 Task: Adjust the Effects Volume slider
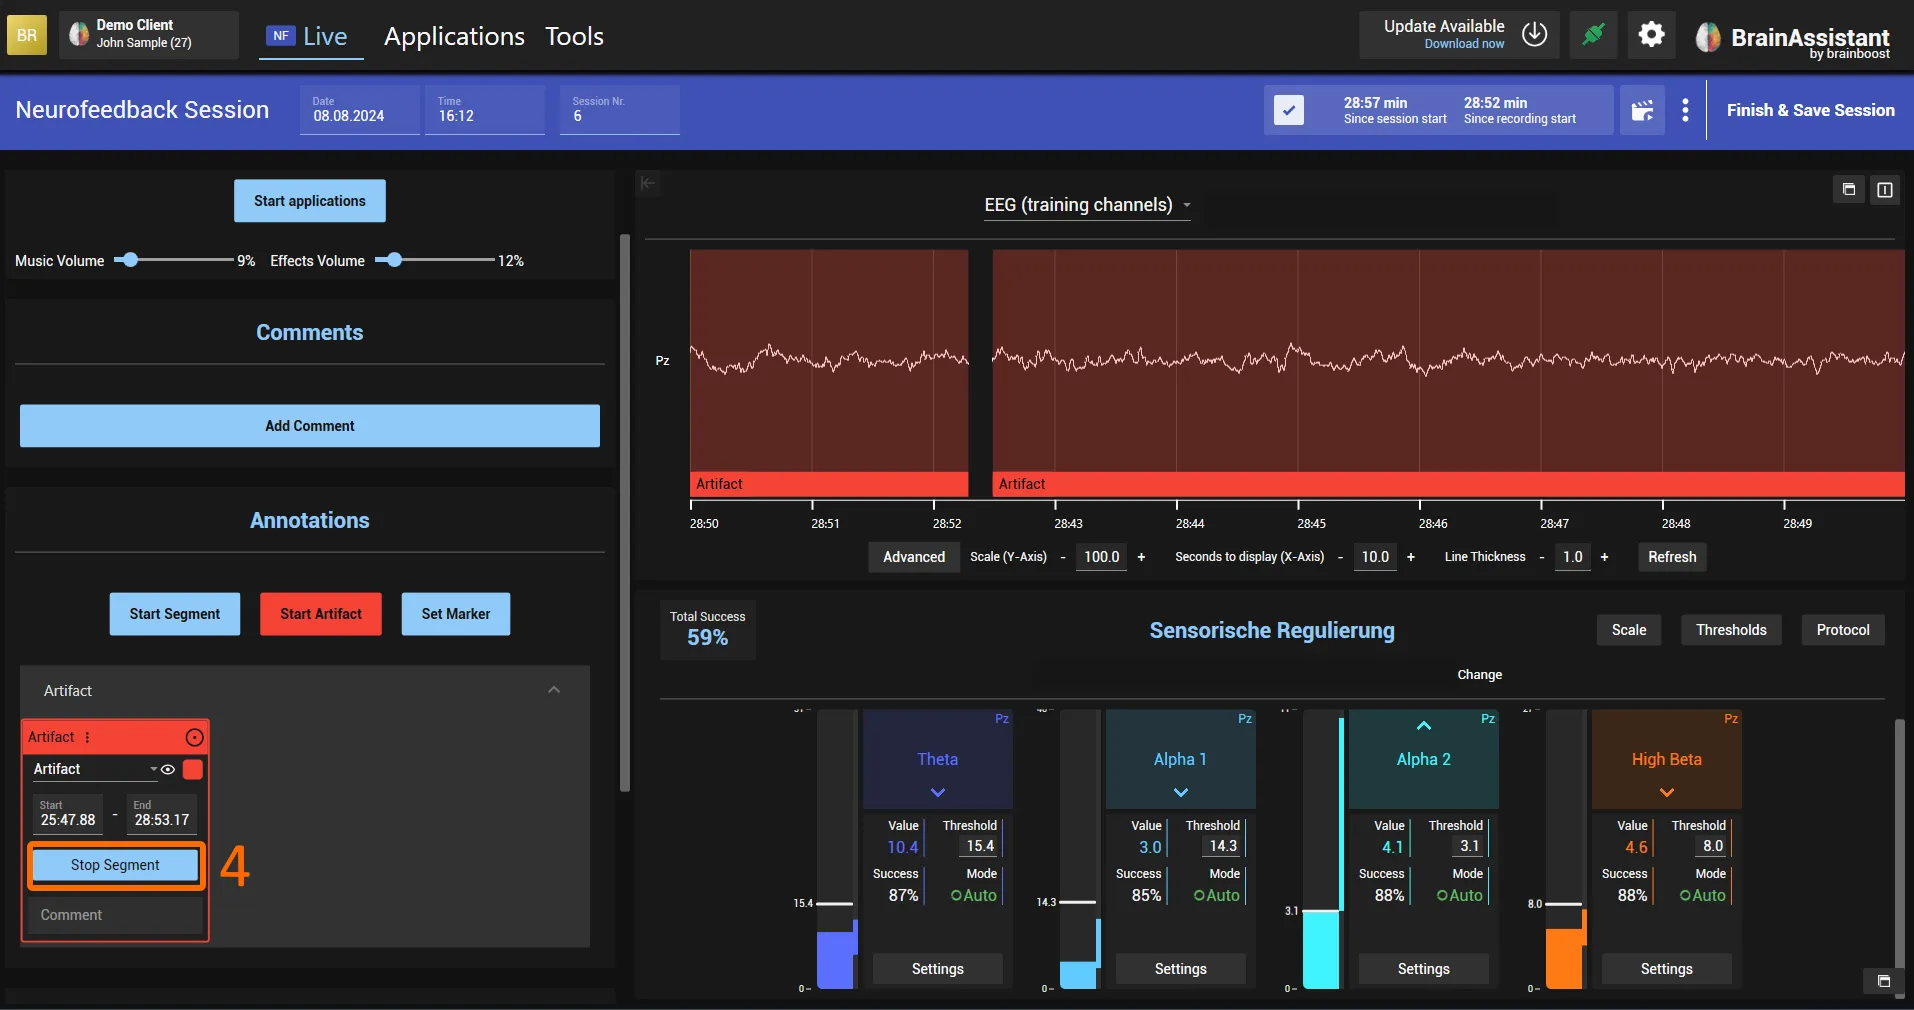tap(394, 260)
